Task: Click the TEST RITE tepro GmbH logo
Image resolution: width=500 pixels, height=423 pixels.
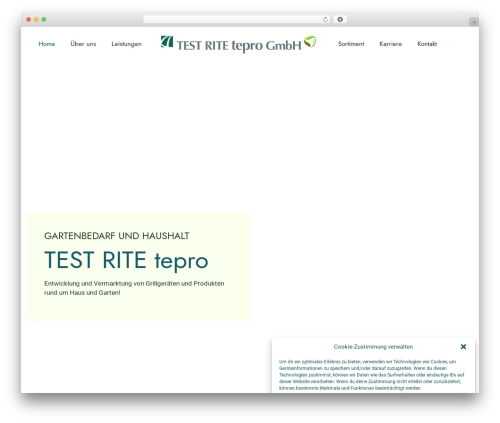Action: pyautogui.click(x=238, y=44)
